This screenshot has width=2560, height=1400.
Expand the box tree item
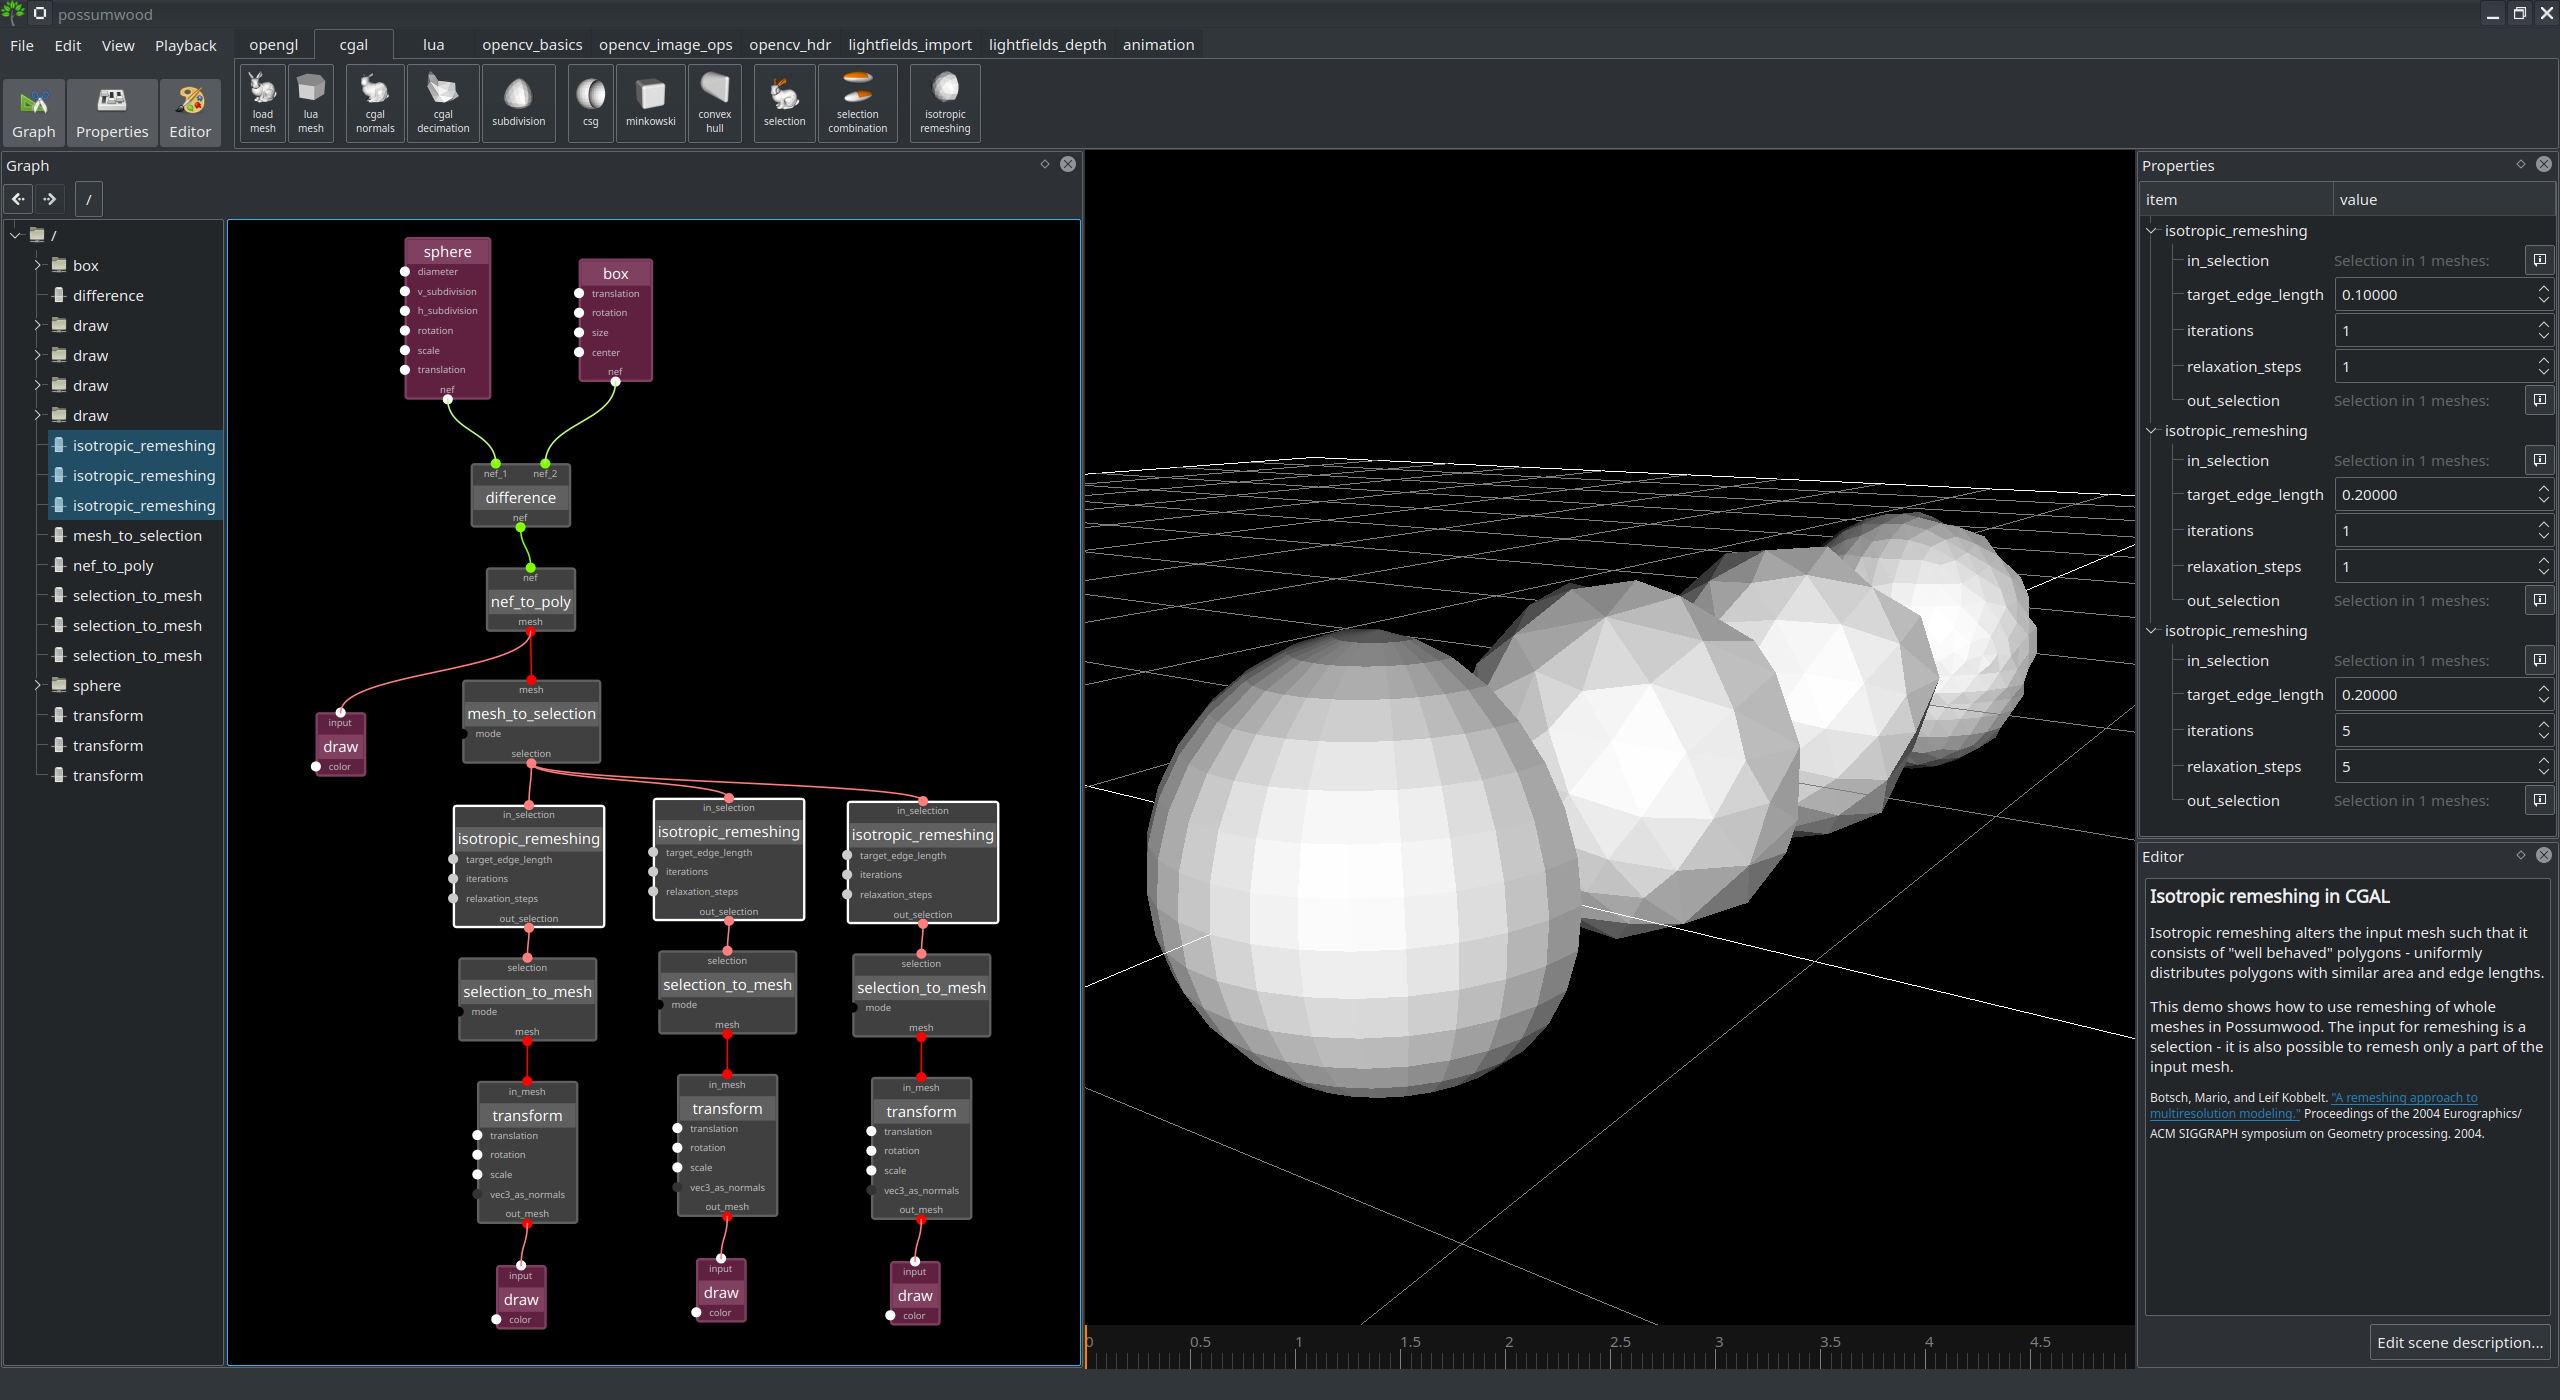pyautogui.click(x=38, y=265)
